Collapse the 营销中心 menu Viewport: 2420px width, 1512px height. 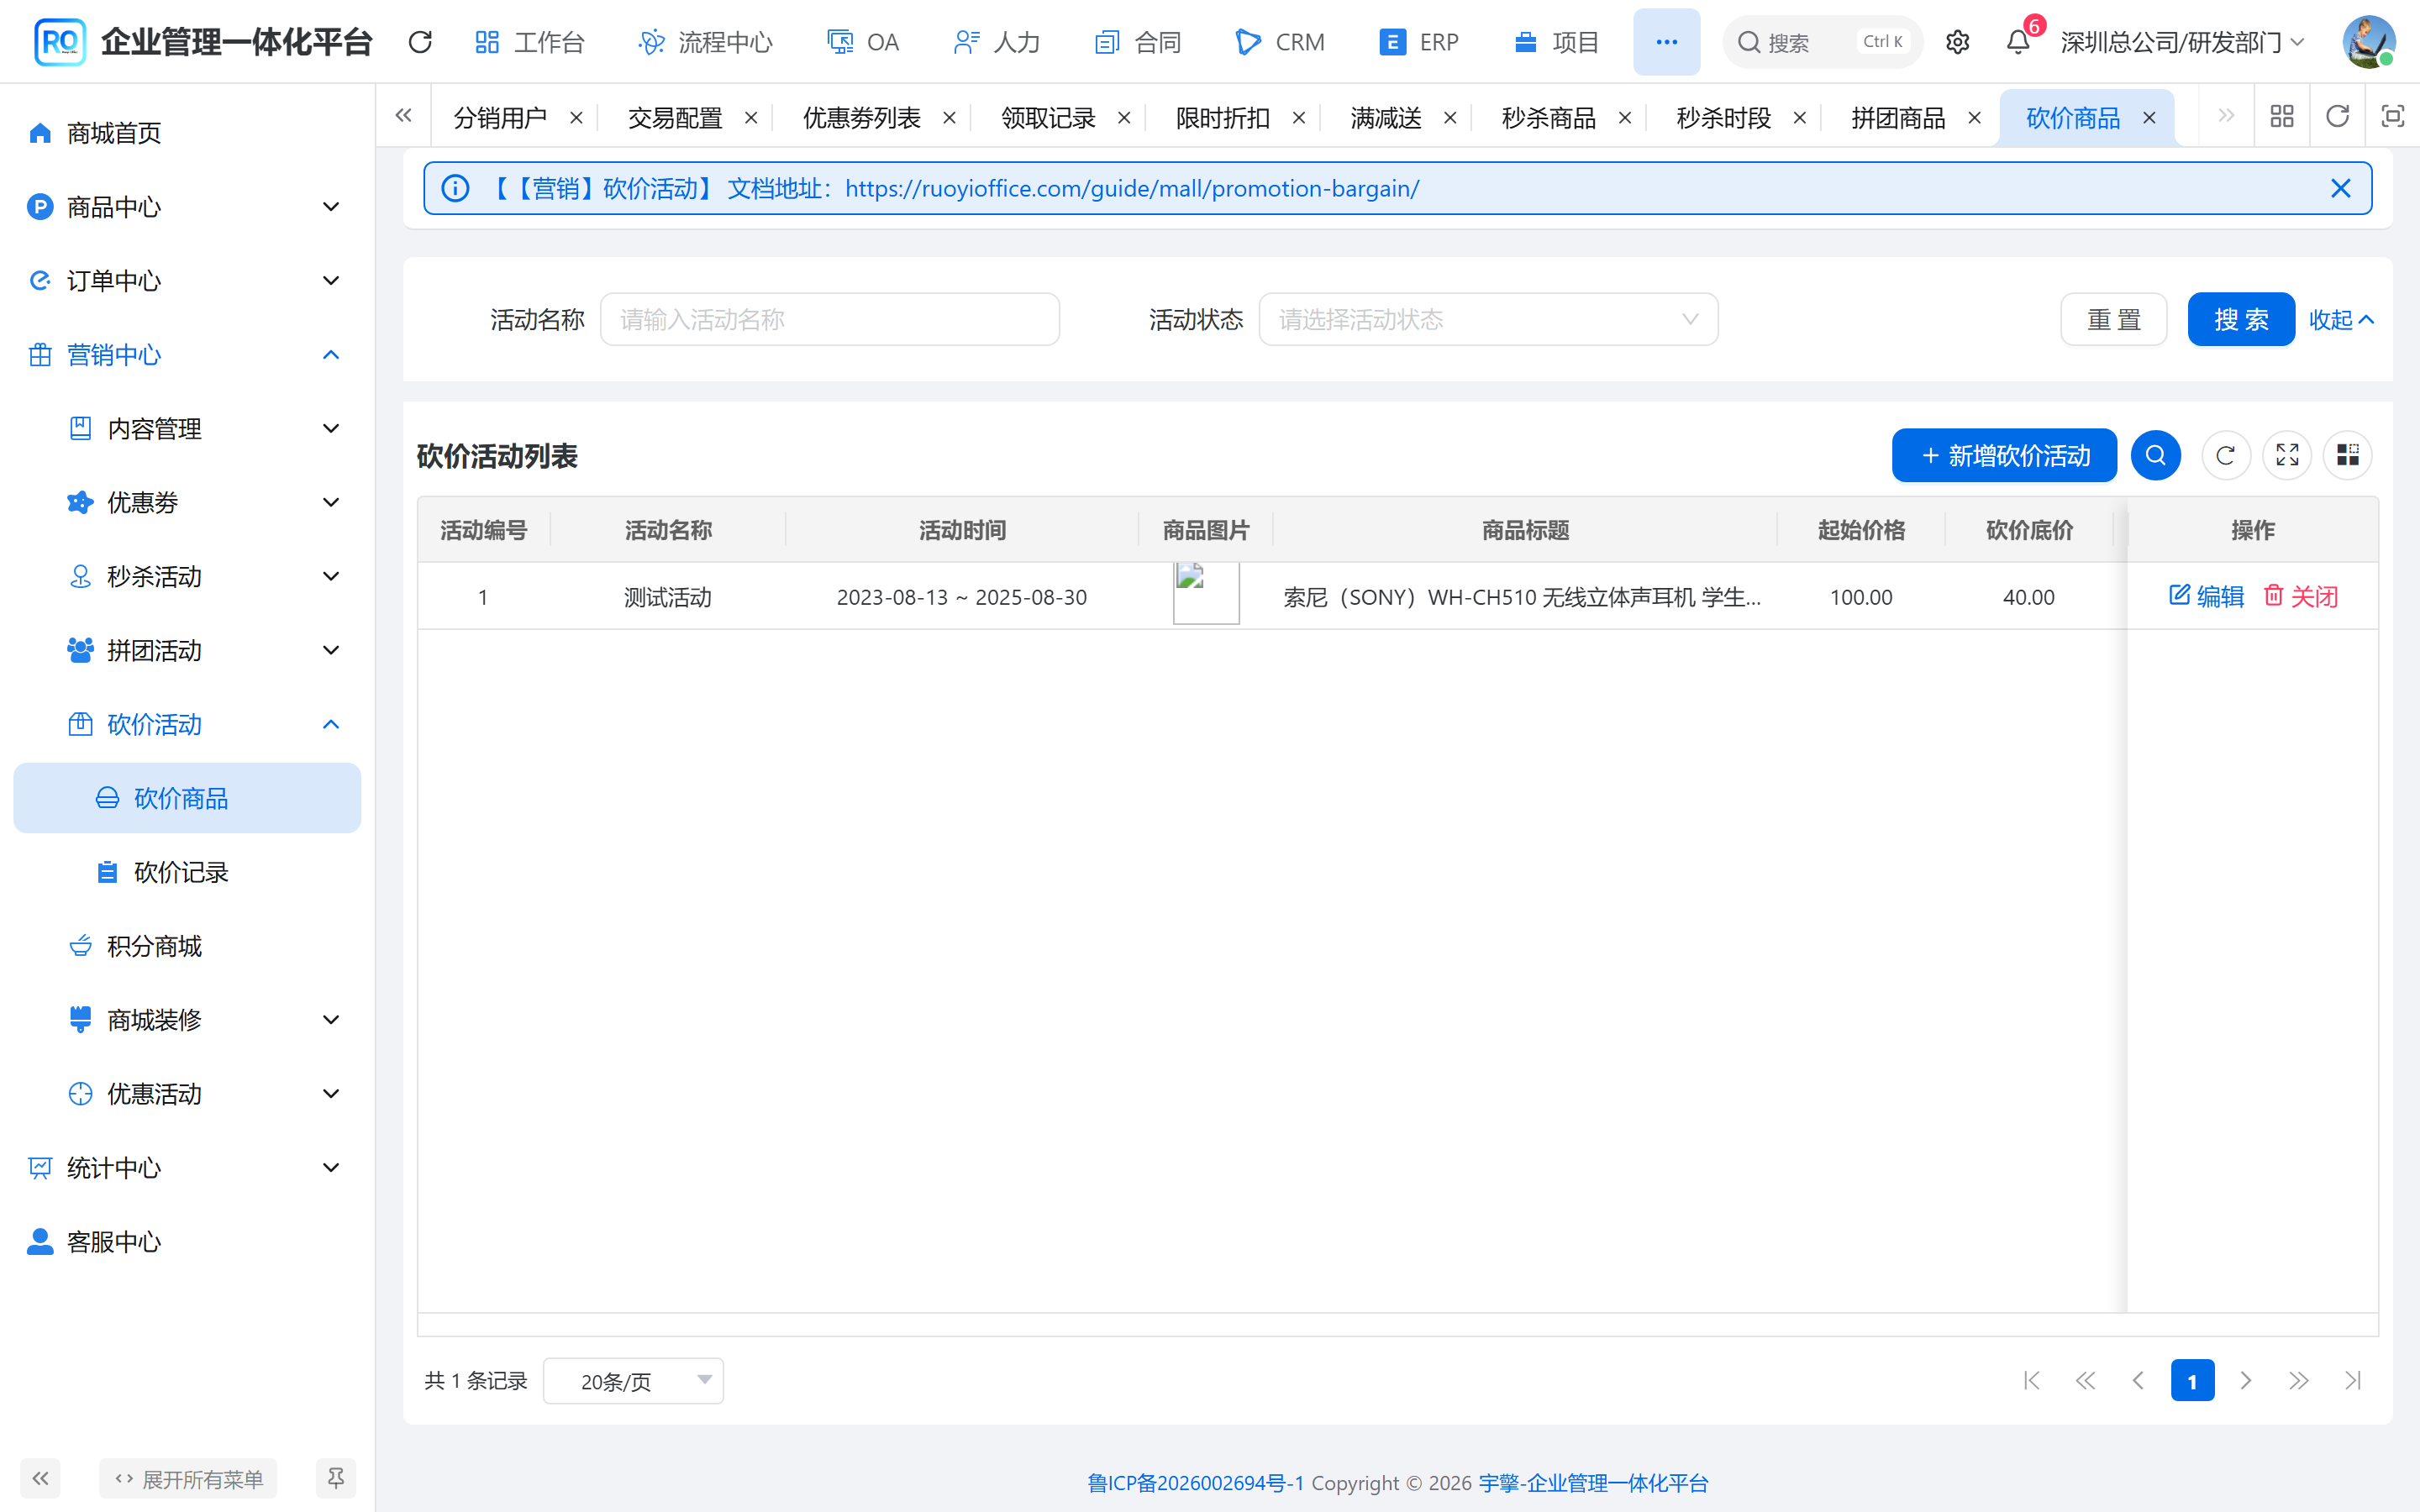coord(187,355)
